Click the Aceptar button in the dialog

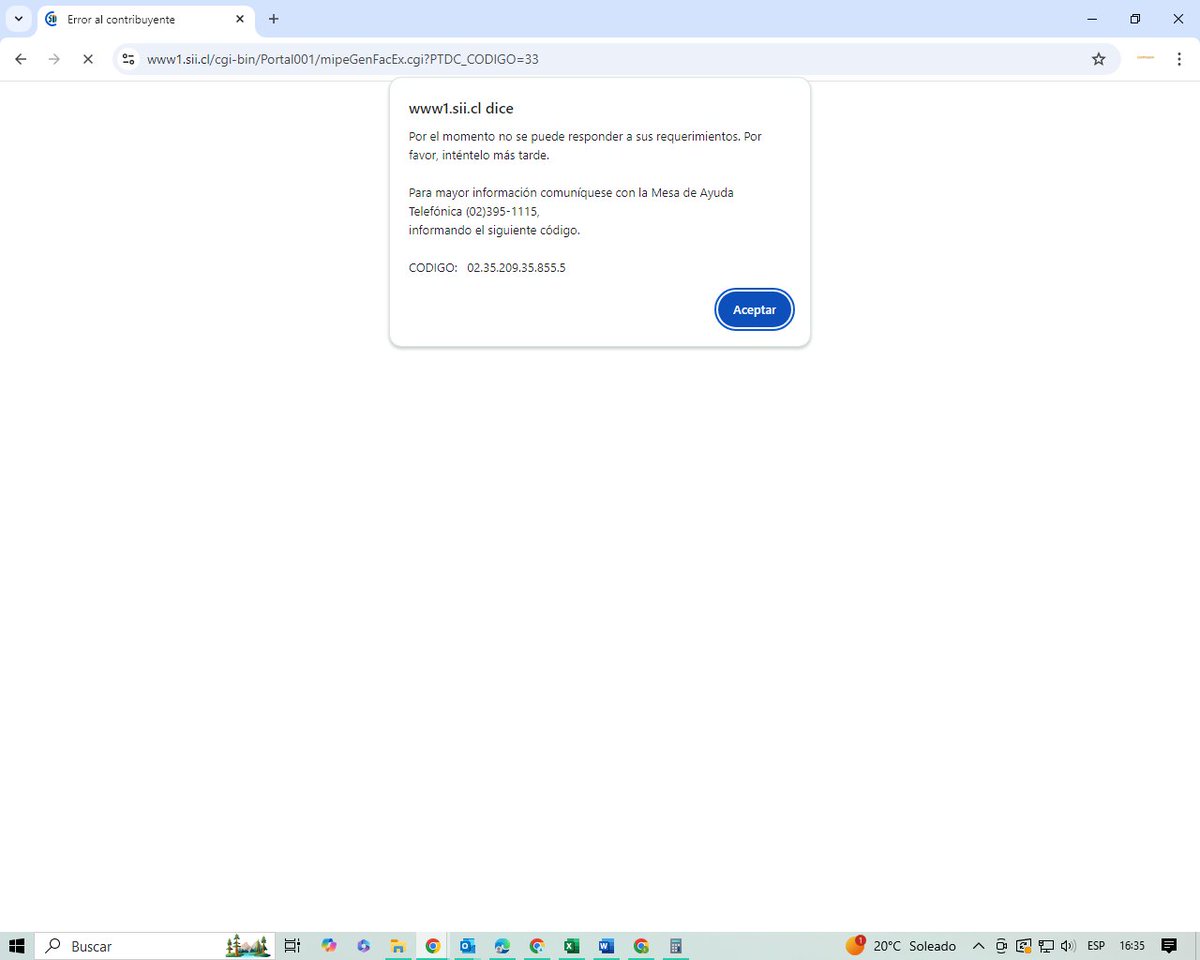pos(754,310)
